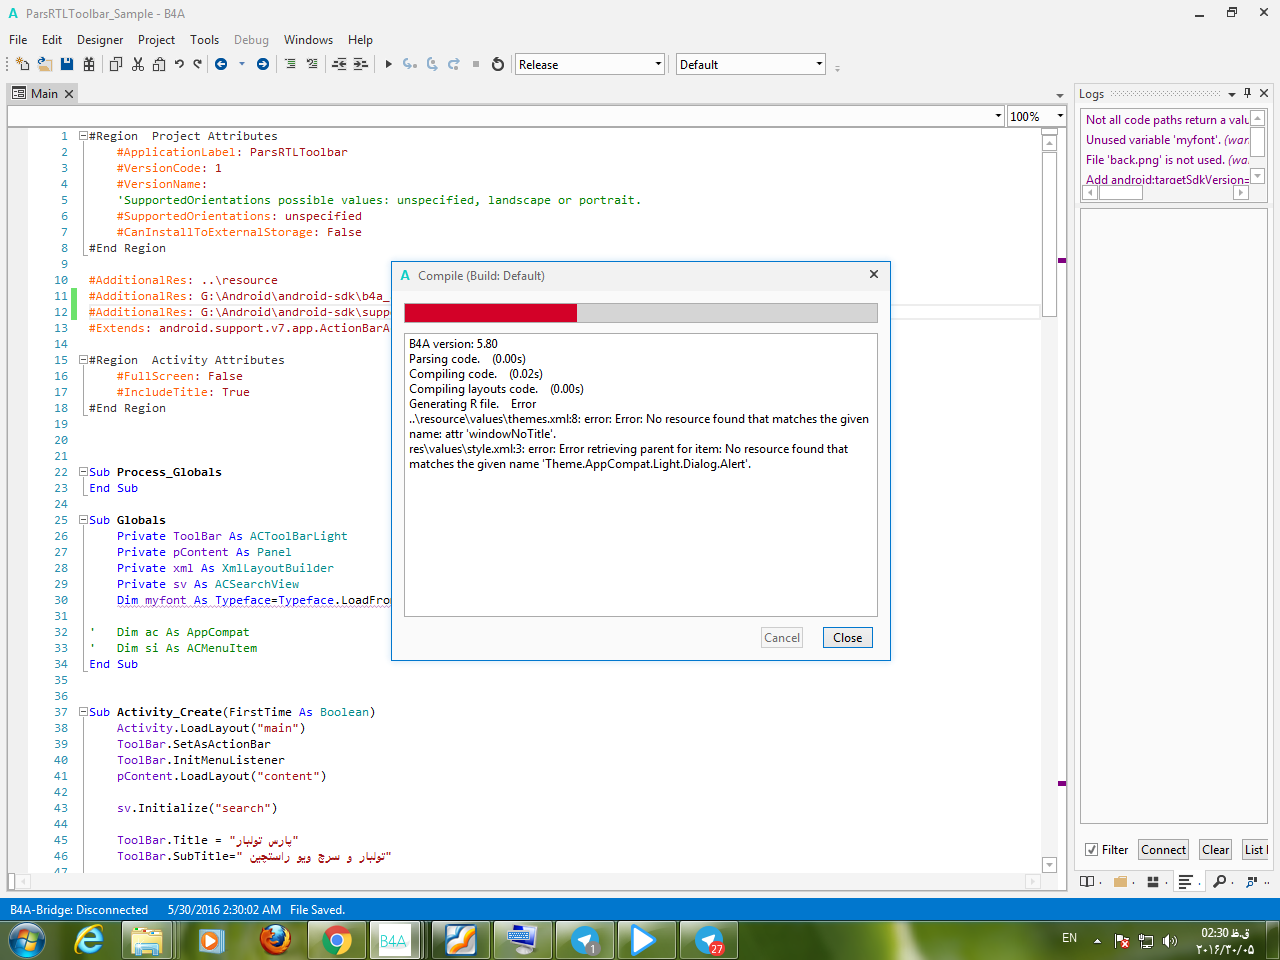Open the 100% zoom dropdown

tap(1036, 116)
